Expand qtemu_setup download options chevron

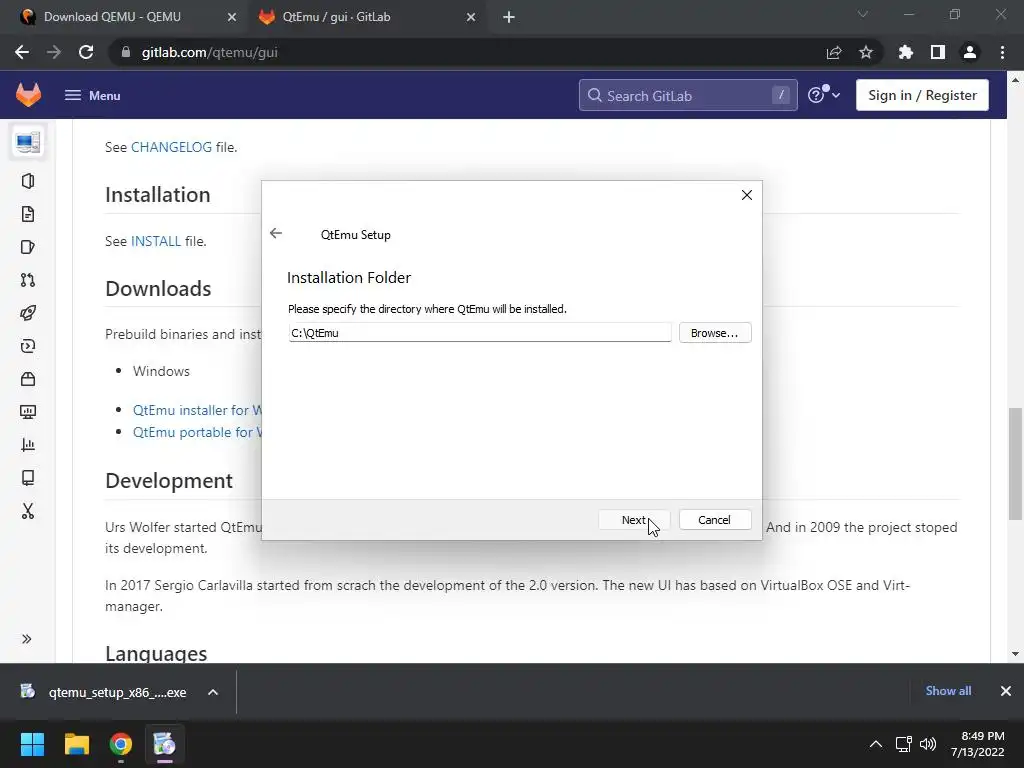[x=213, y=692]
